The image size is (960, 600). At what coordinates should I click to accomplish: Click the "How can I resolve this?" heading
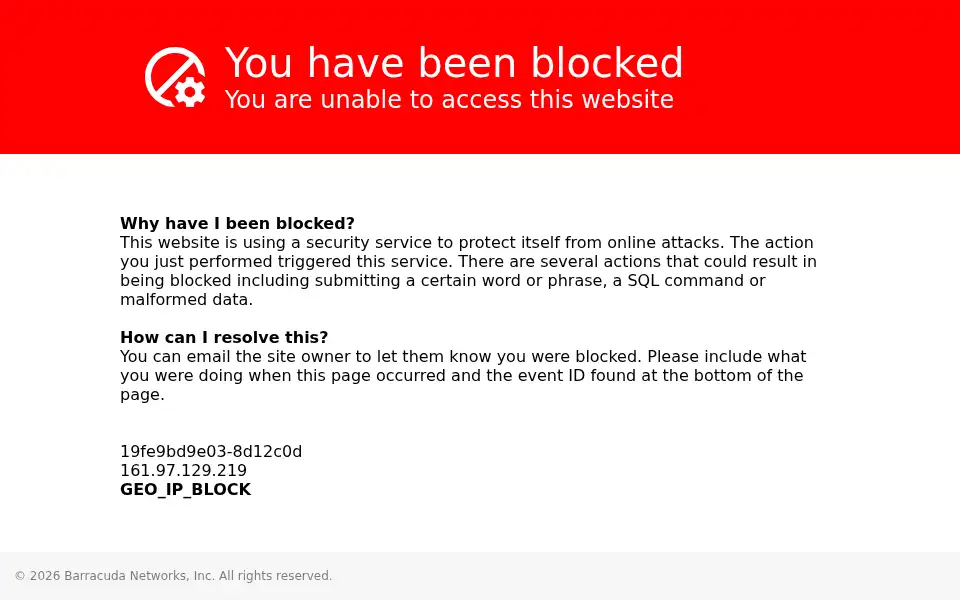click(224, 337)
